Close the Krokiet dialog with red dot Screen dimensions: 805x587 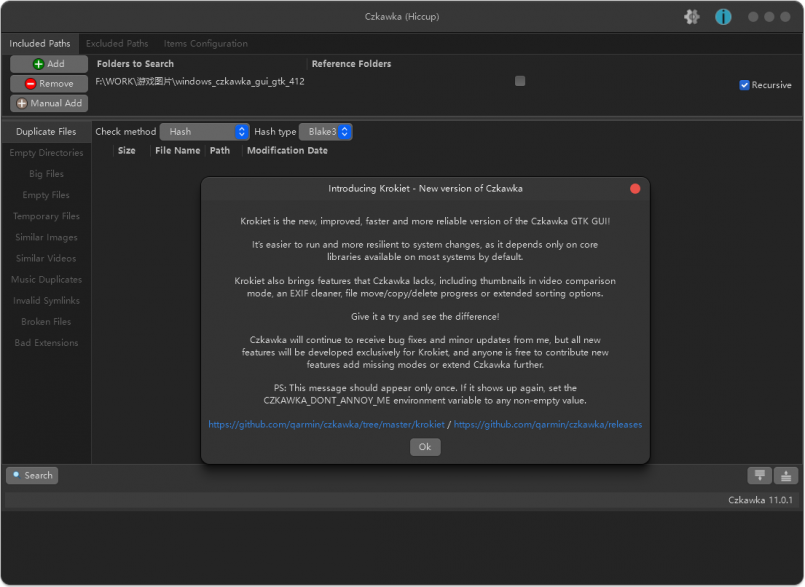(635, 188)
